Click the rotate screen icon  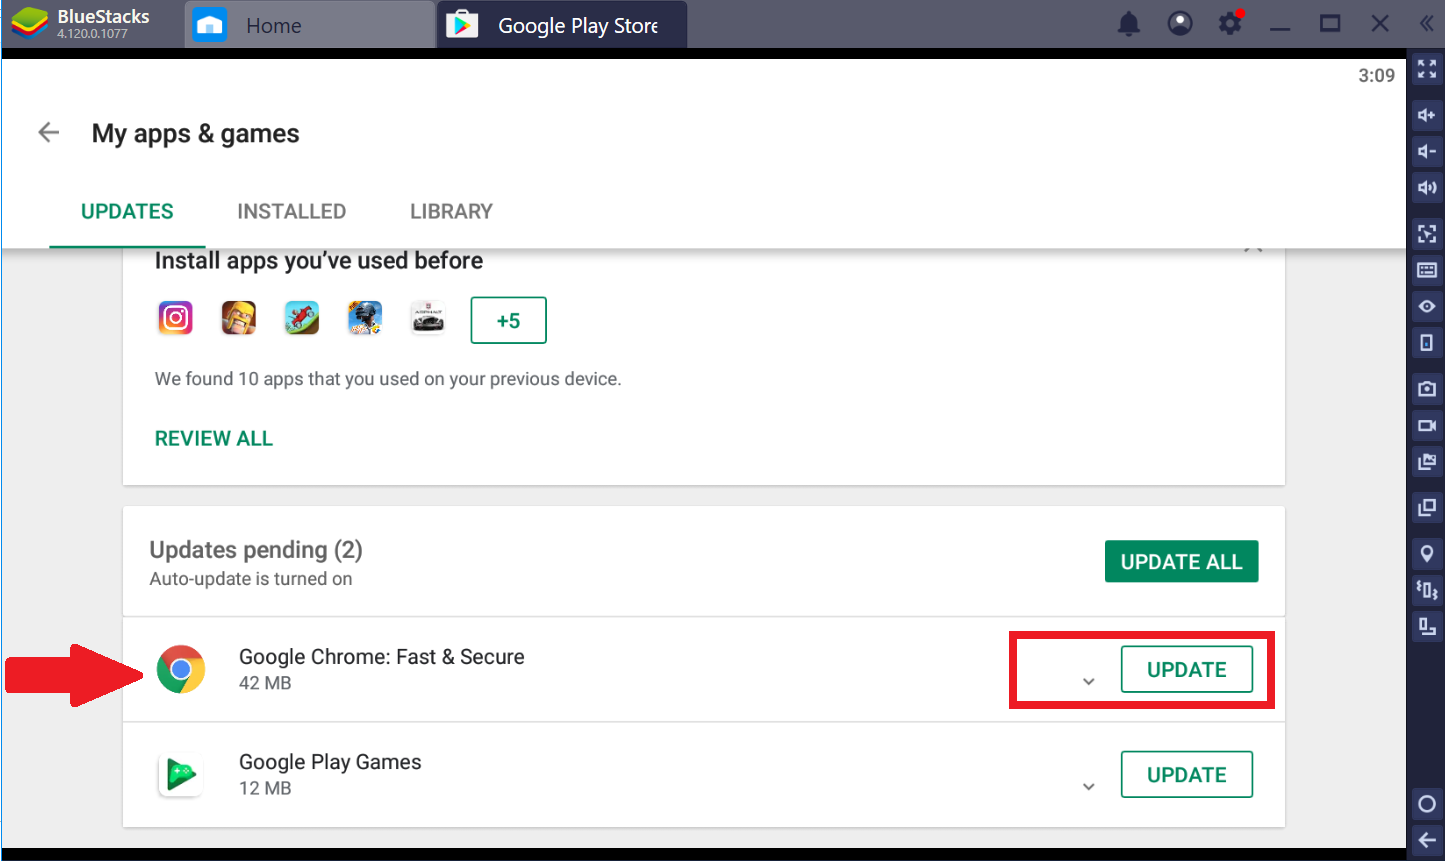click(x=1427, y=627)
